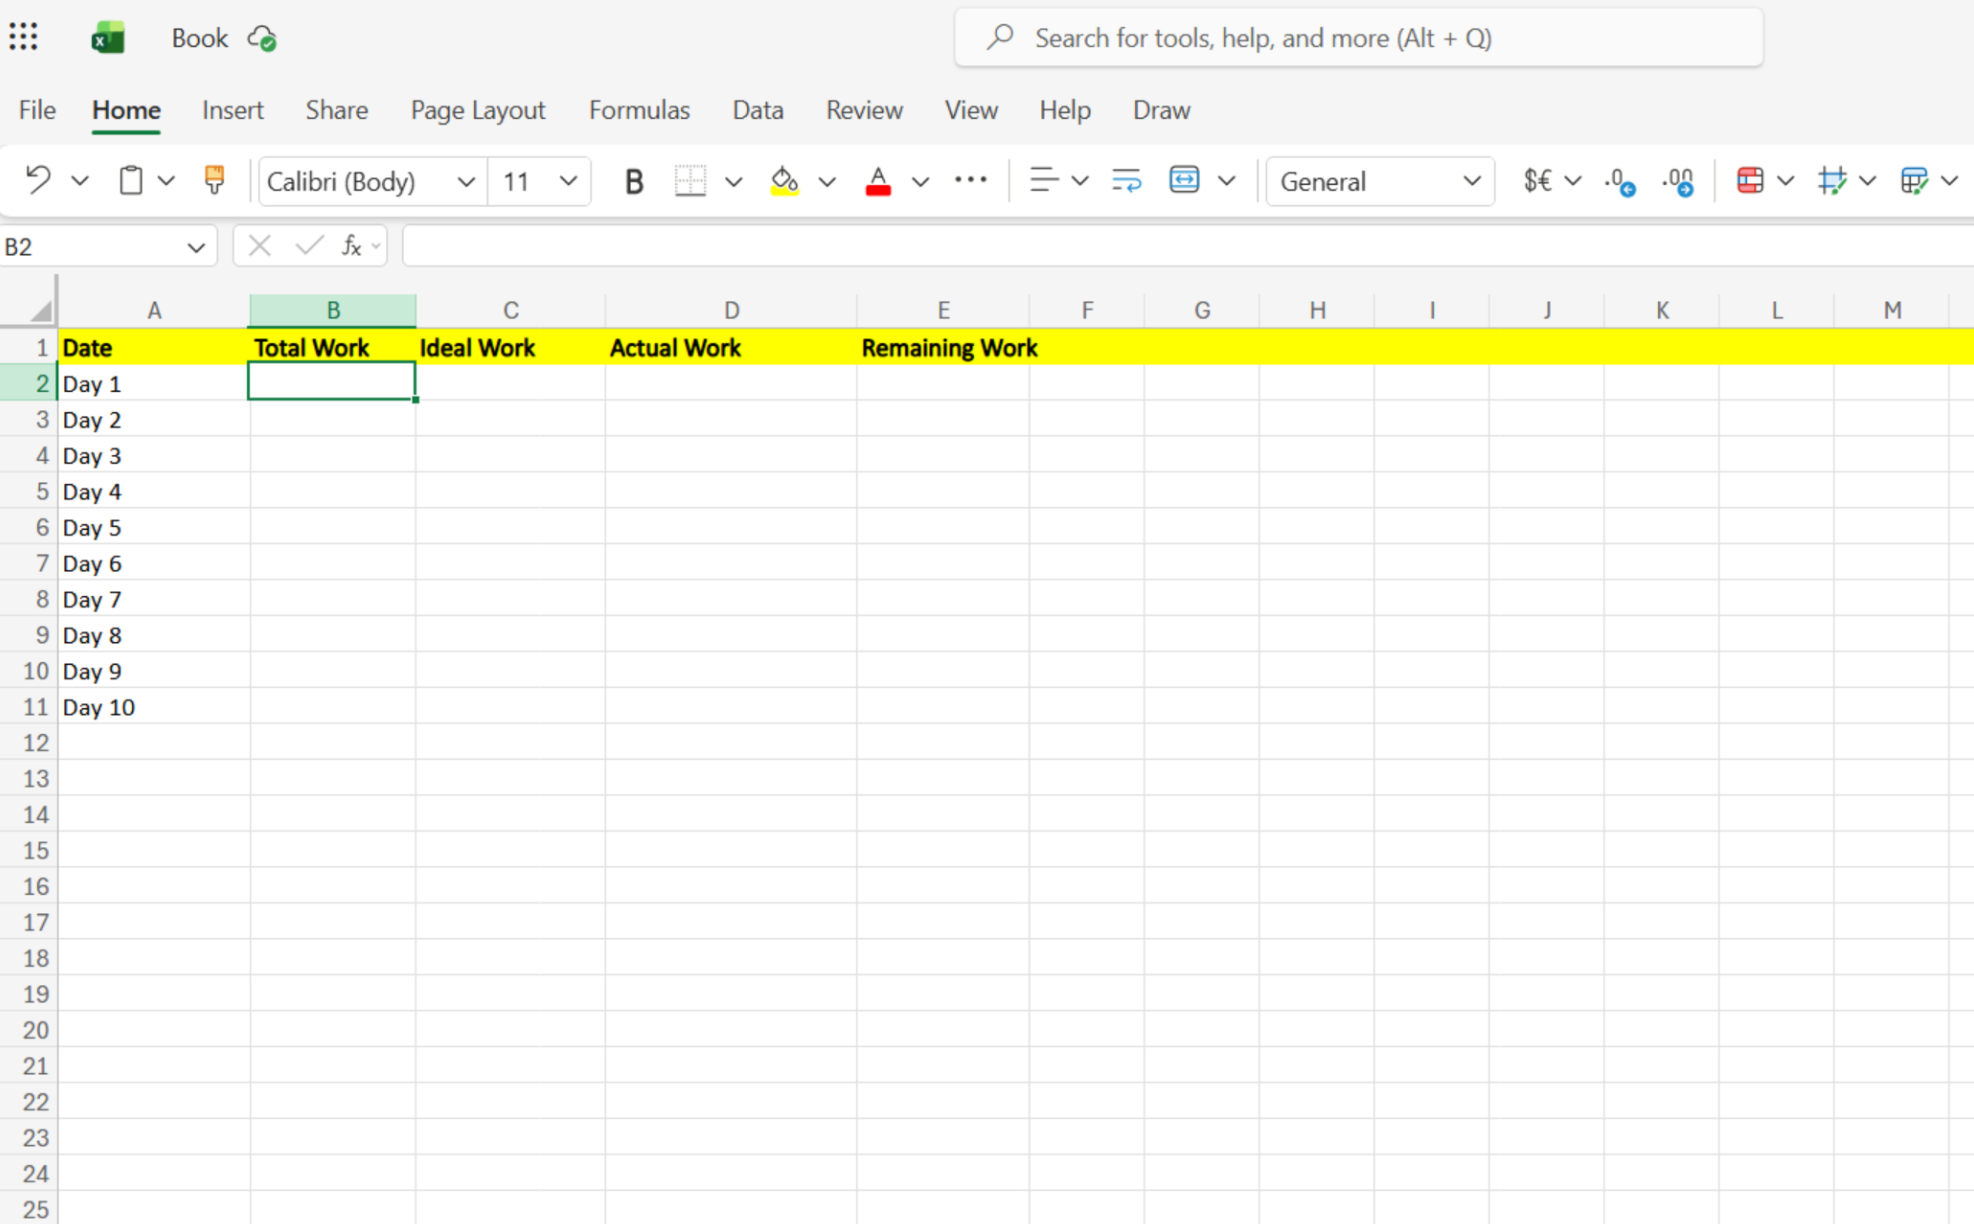Viewport: 1974px width, 1224px height.
Task: Open the View tab
Action: tap(971, 110)
